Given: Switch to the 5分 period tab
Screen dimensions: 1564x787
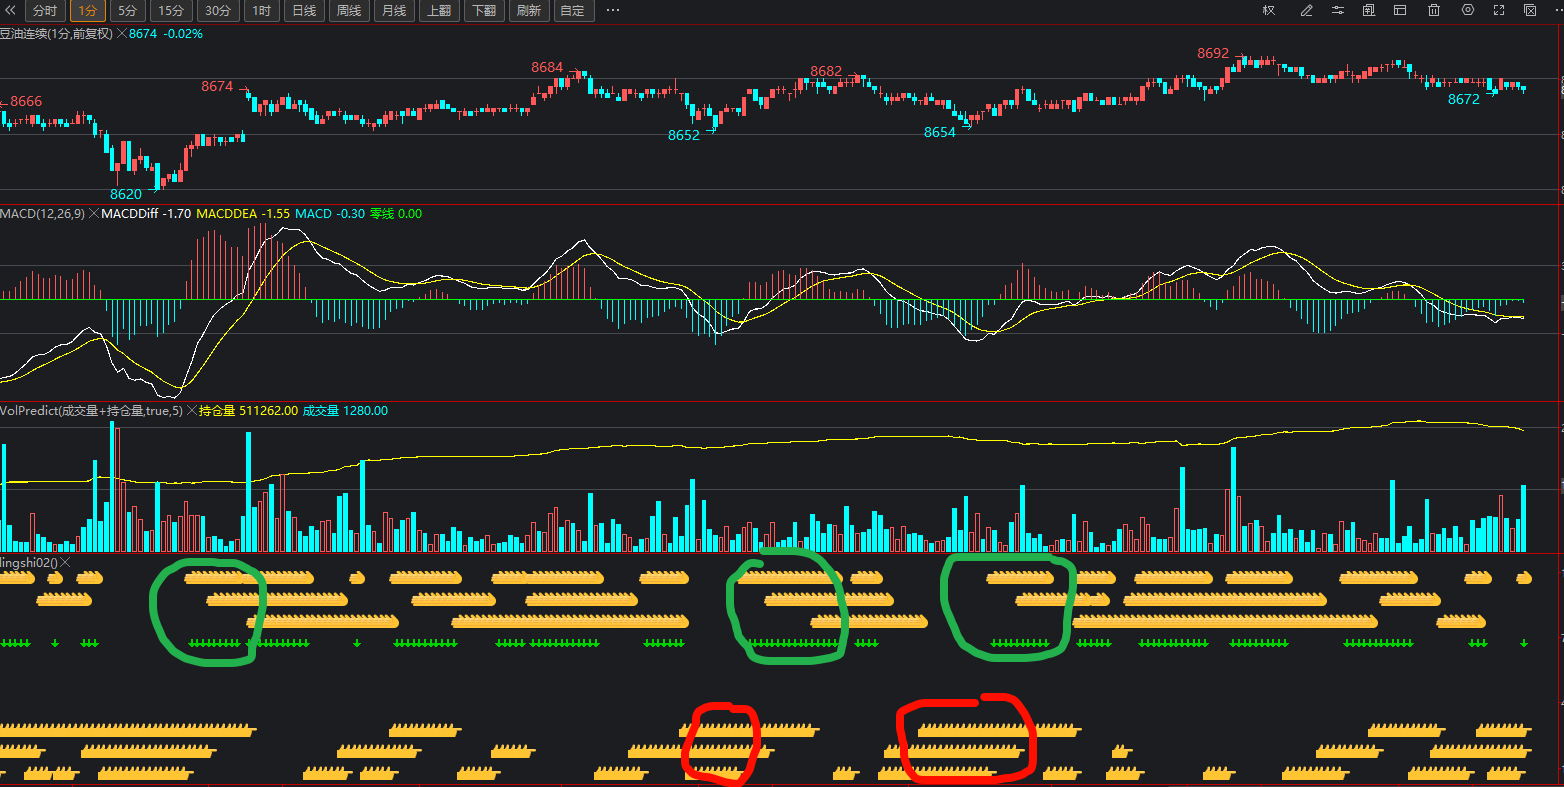Looking at the screenshot, I should [127, 11].
